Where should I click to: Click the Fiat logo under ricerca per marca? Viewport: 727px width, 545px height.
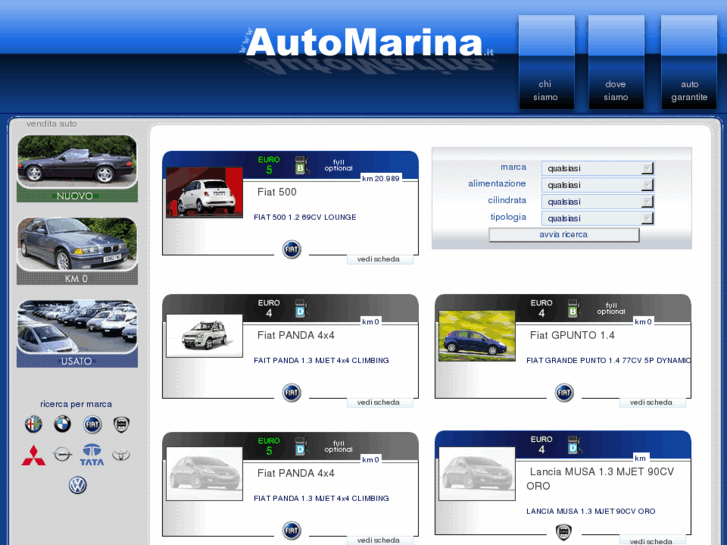92,424
